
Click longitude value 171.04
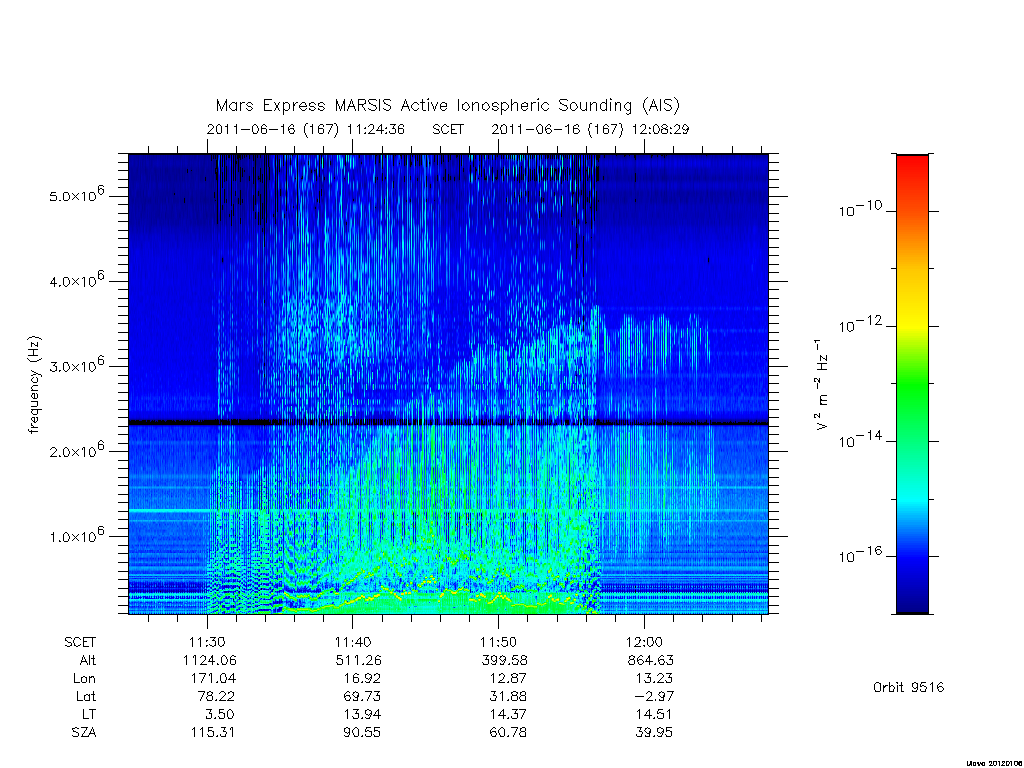[x=214, y=679]
